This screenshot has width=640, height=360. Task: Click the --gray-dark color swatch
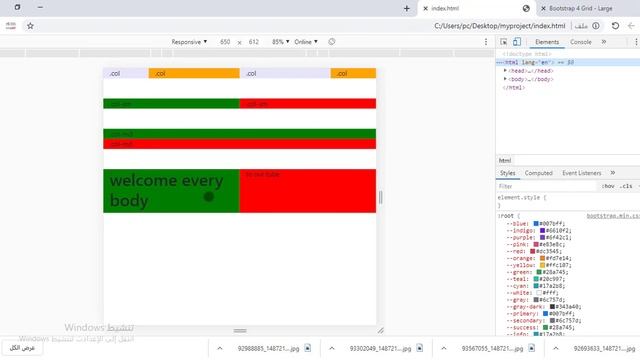point(552,307)
